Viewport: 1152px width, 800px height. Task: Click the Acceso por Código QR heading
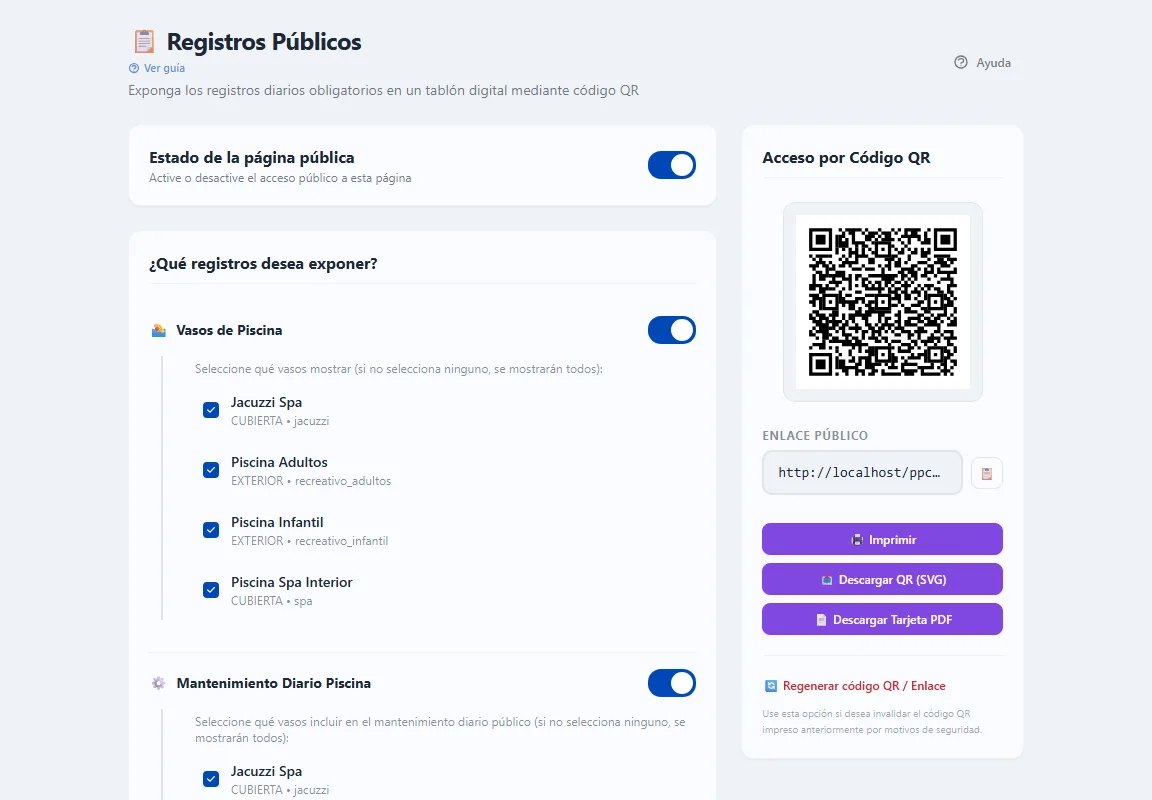tap(846, 158)
